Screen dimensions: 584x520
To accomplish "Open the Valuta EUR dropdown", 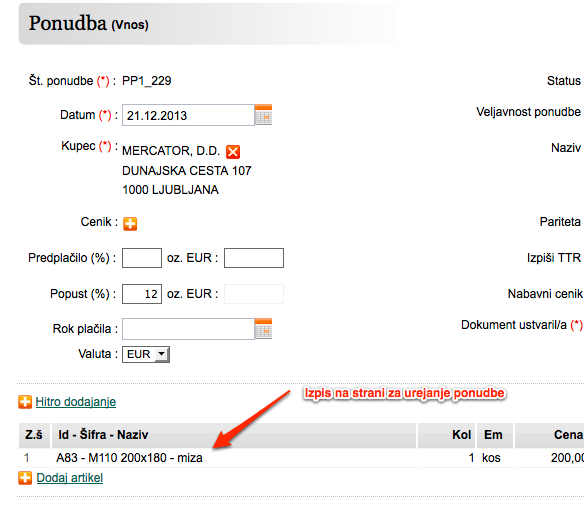I will pos(146,354).
